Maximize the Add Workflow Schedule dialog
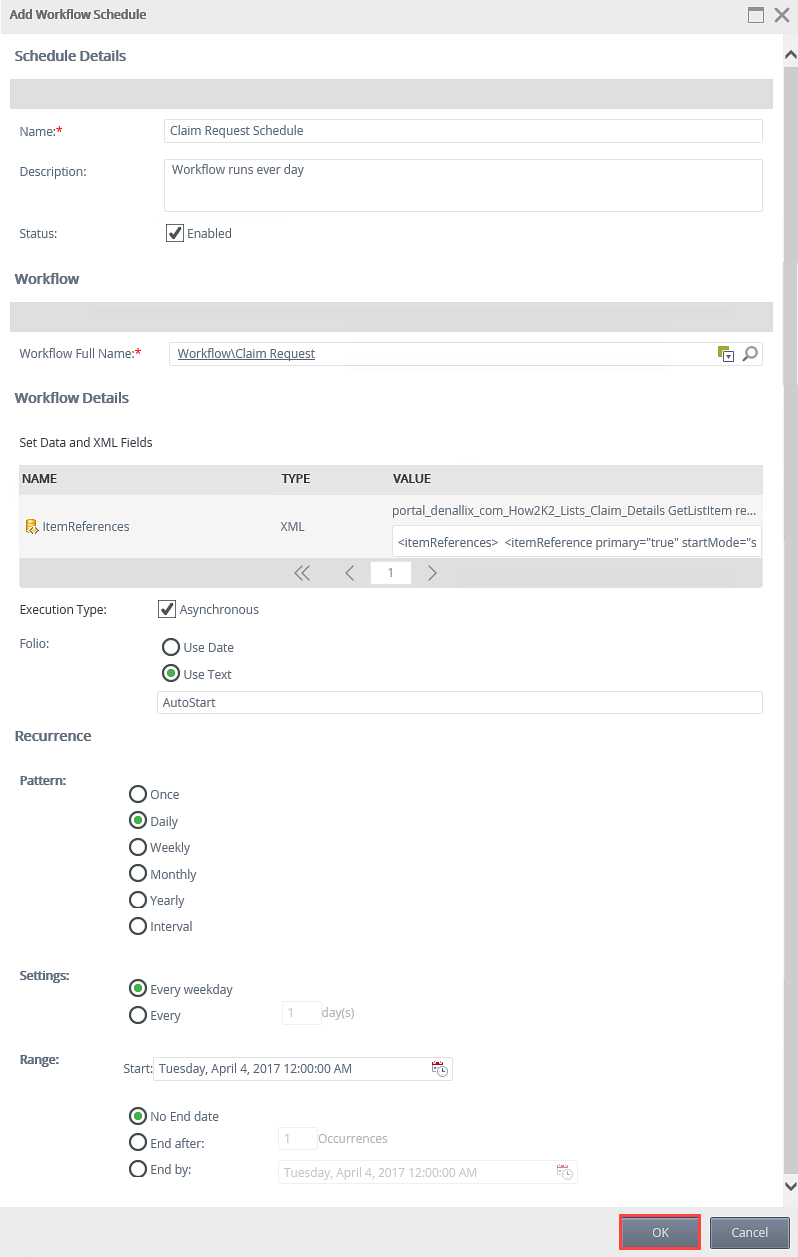 (756, 15)
